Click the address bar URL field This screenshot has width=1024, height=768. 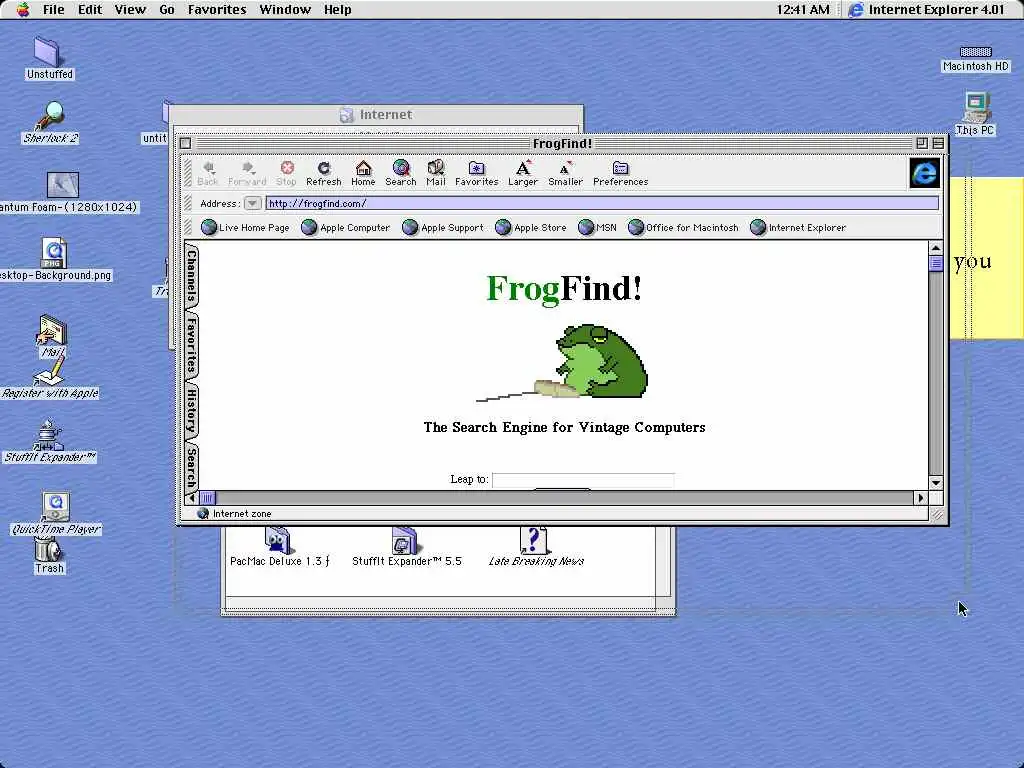click(601, 203)
